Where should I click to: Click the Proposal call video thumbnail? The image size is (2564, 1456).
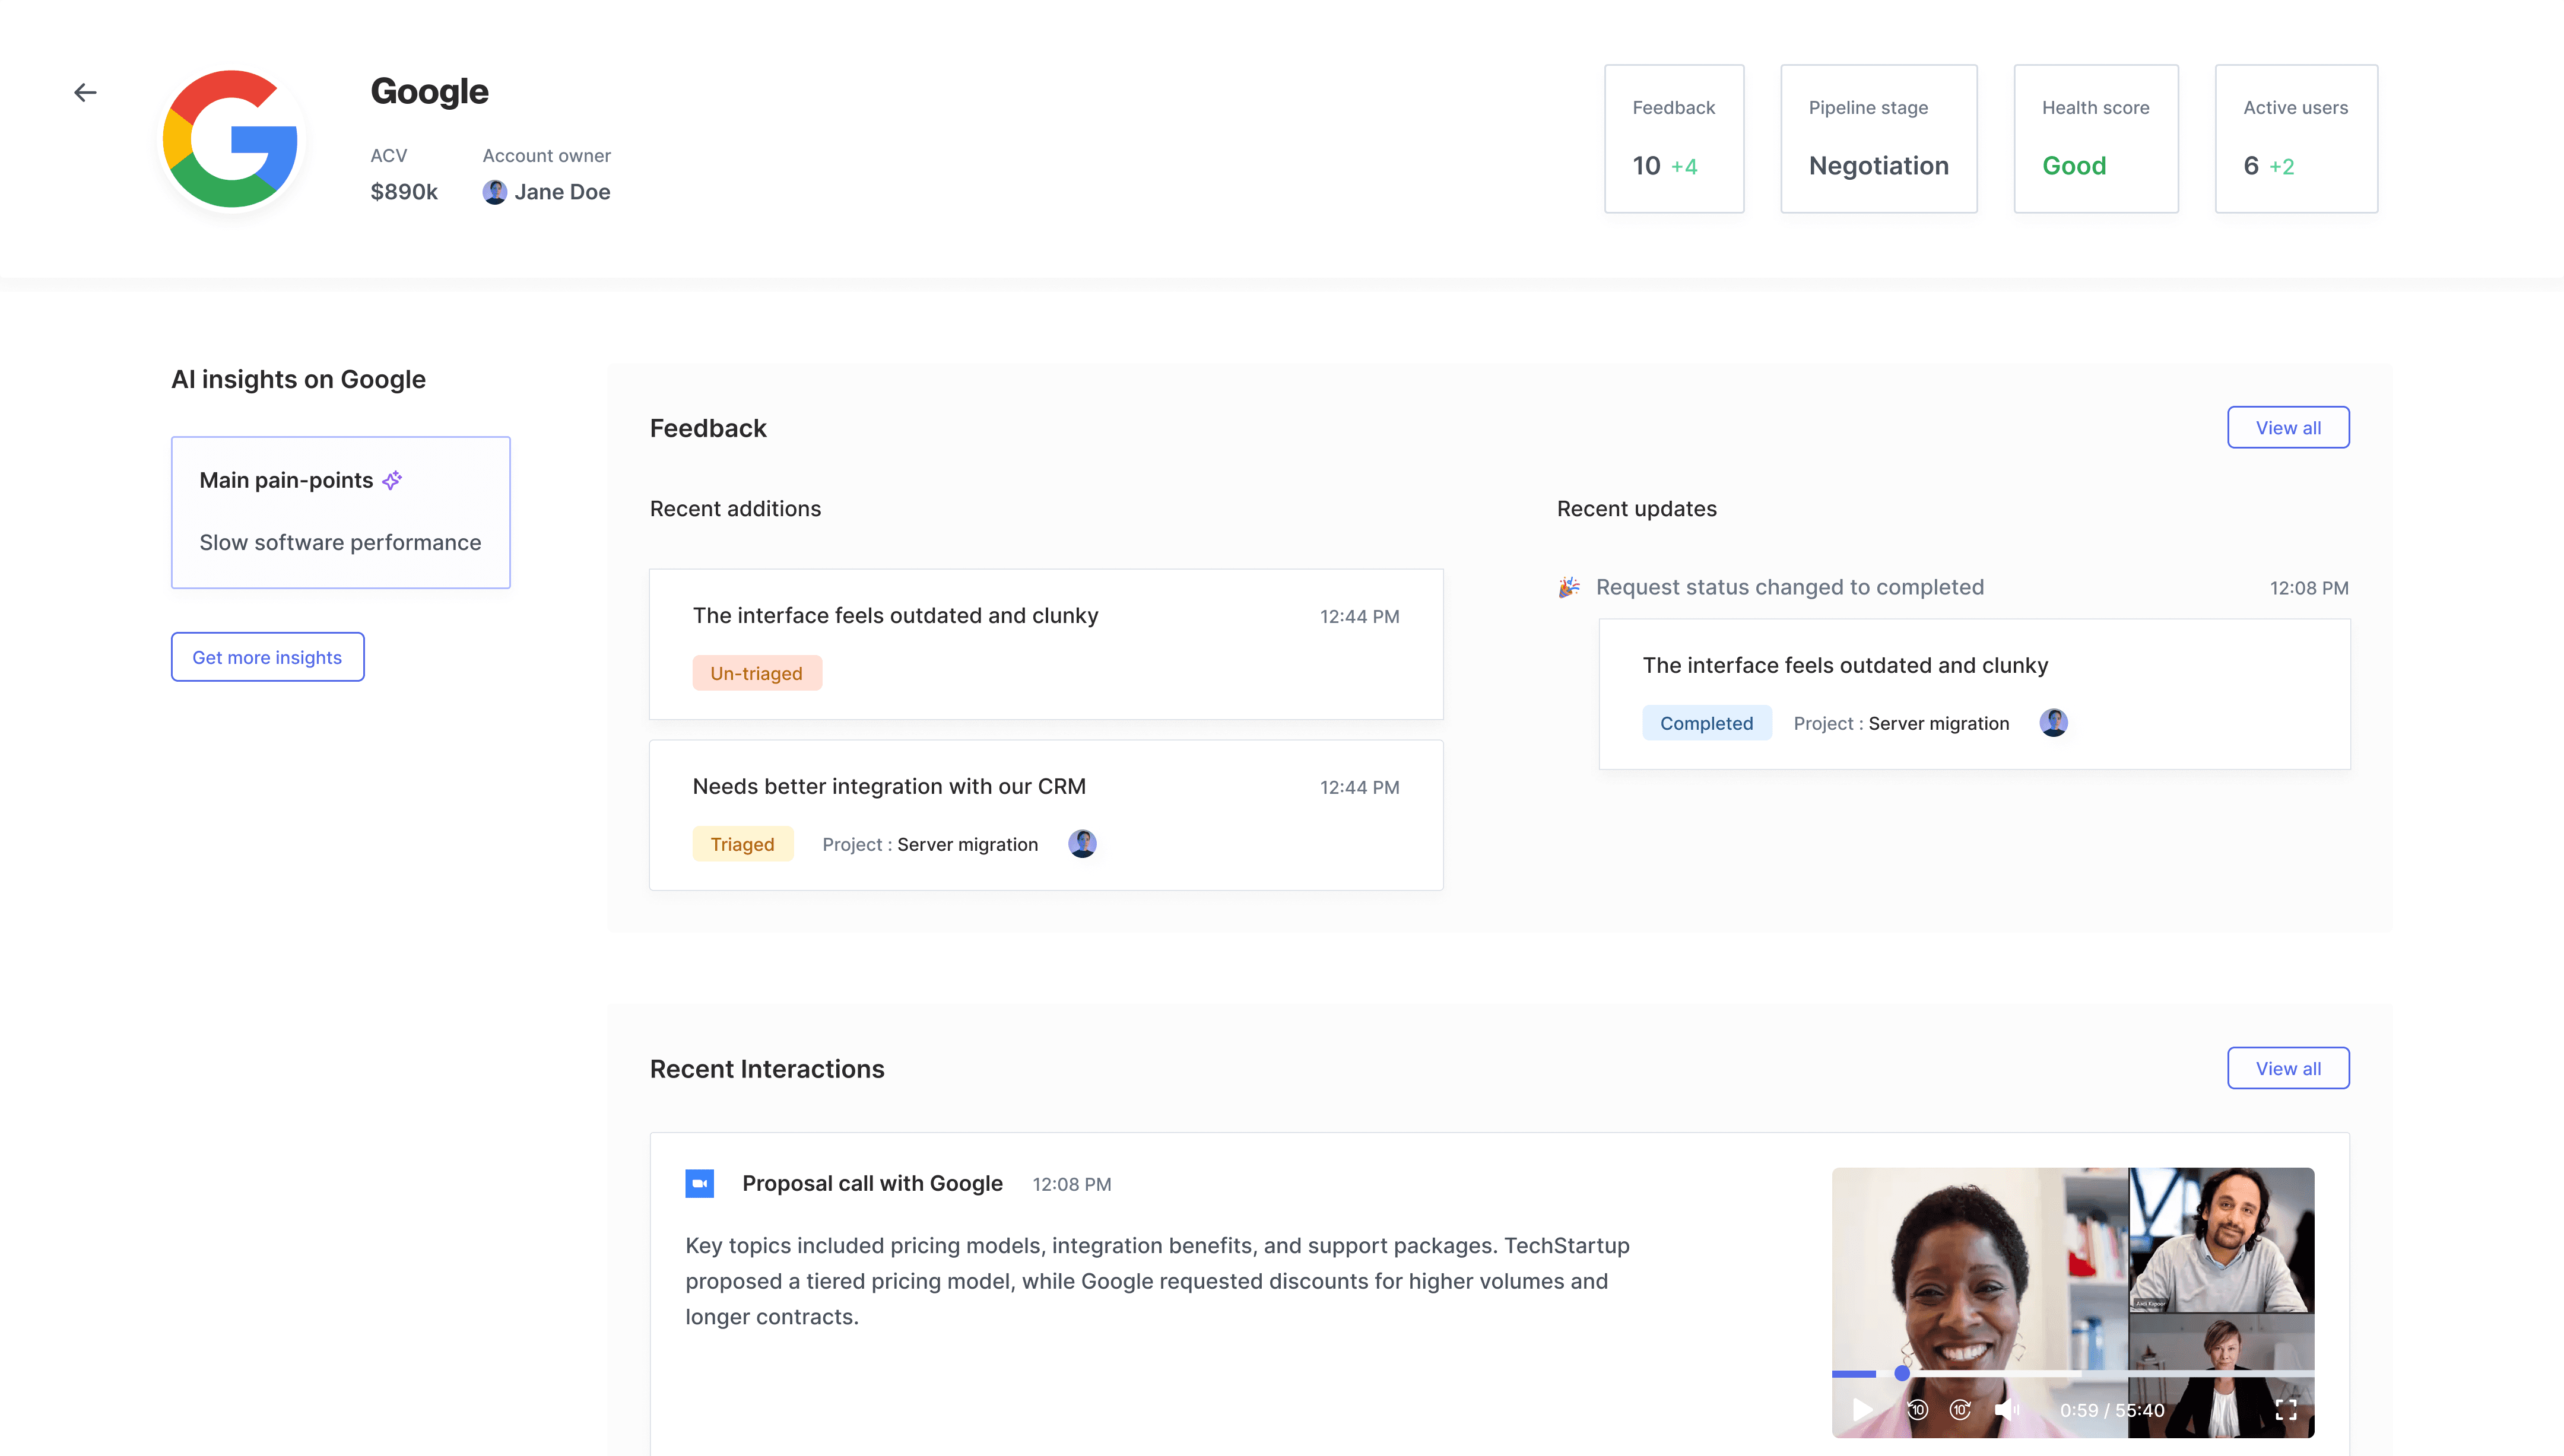[2073, 1303]
